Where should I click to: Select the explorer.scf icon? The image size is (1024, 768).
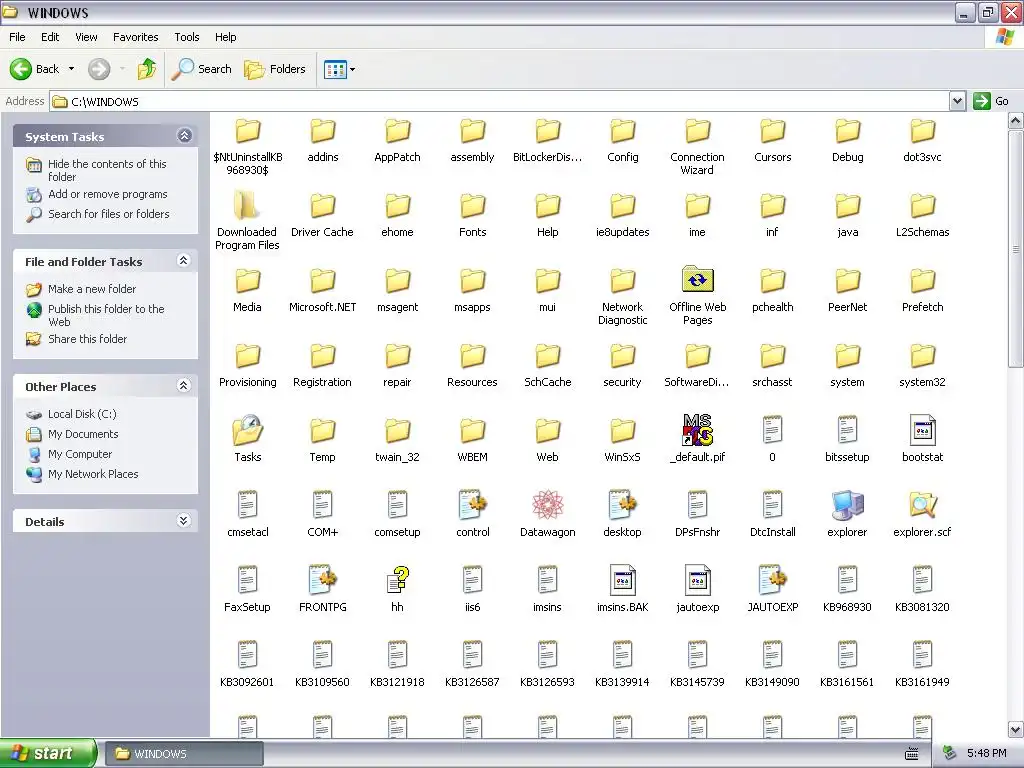pyautogui.click(x=922, y=505)
